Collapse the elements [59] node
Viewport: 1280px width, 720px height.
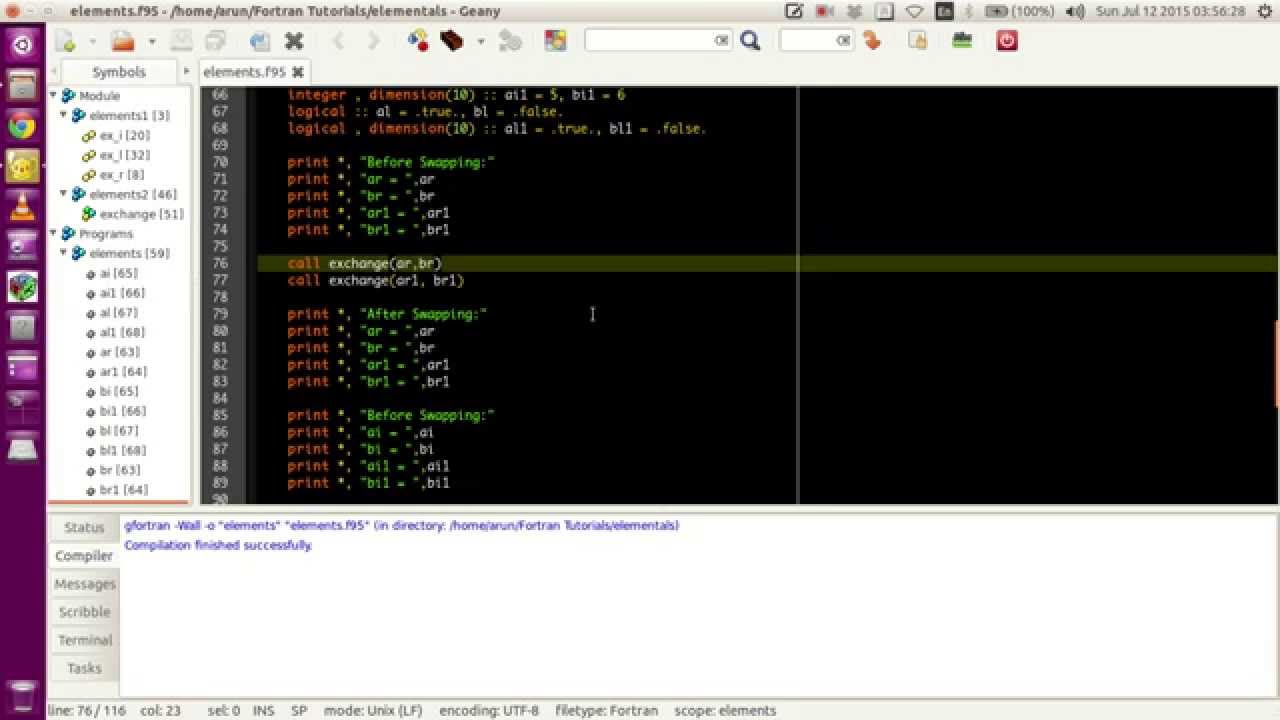coord(64,254)
